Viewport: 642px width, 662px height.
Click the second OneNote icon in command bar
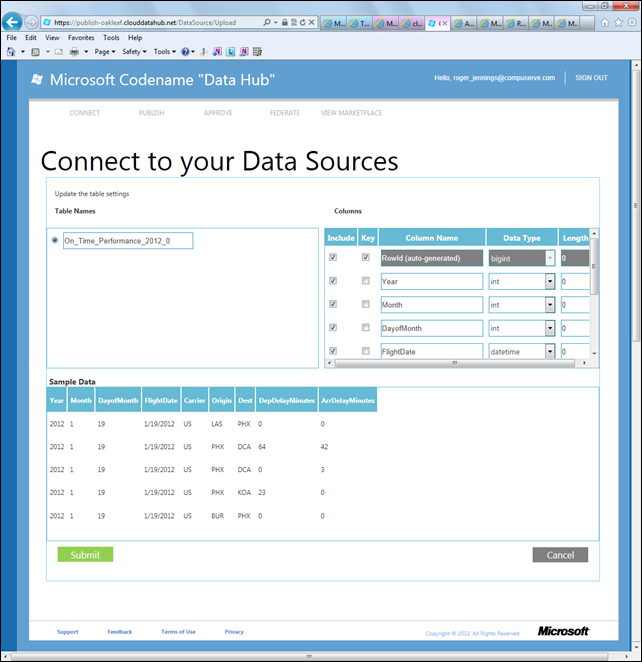pos(244,52)
